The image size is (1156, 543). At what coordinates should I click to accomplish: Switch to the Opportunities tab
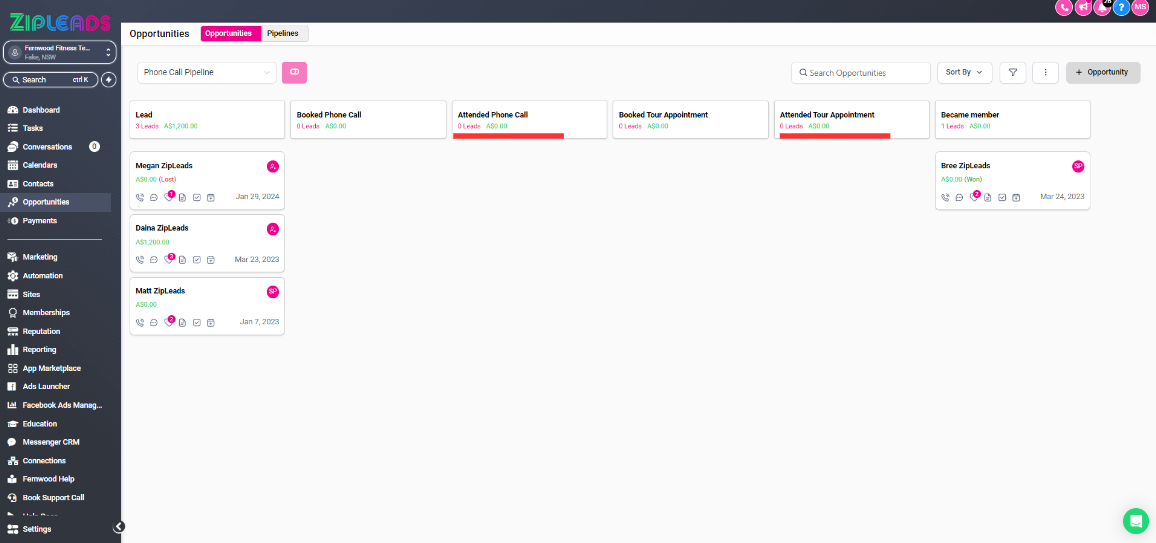(x=231, y=33)
